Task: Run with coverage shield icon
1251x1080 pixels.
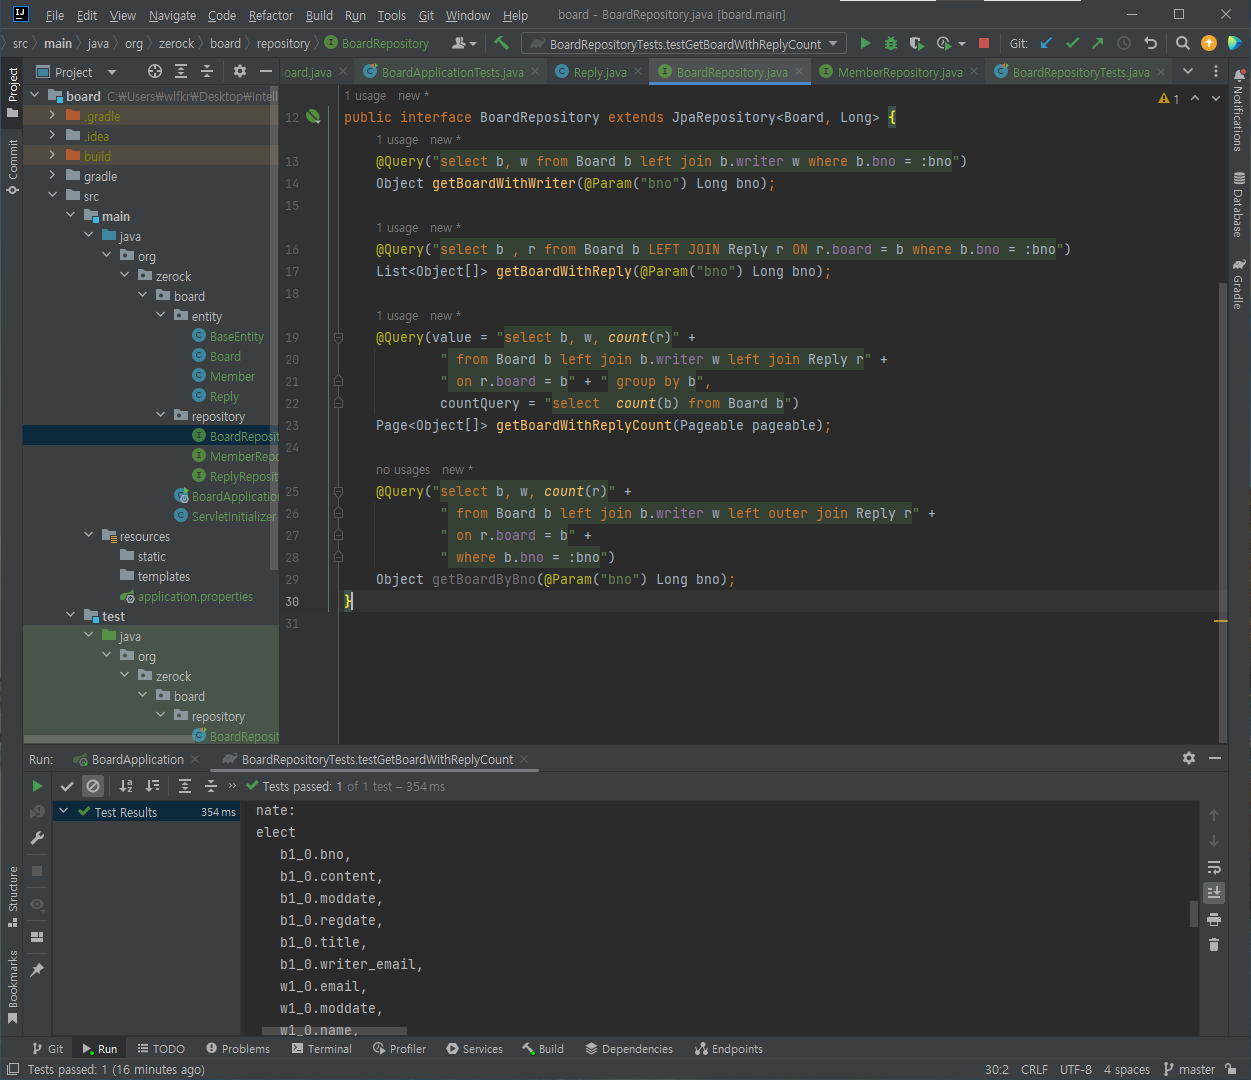Action: coord(916,43)
